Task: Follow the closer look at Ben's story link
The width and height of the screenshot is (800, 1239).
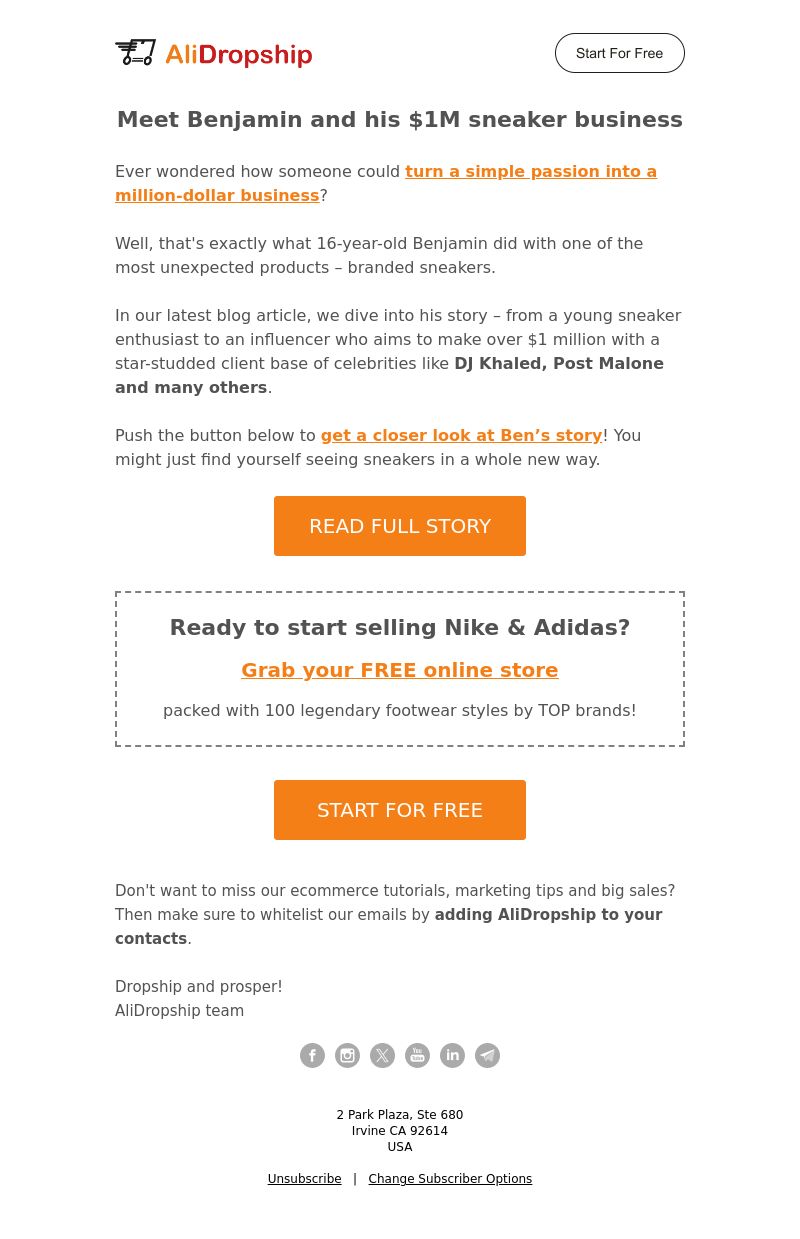Action: [461, 436]
